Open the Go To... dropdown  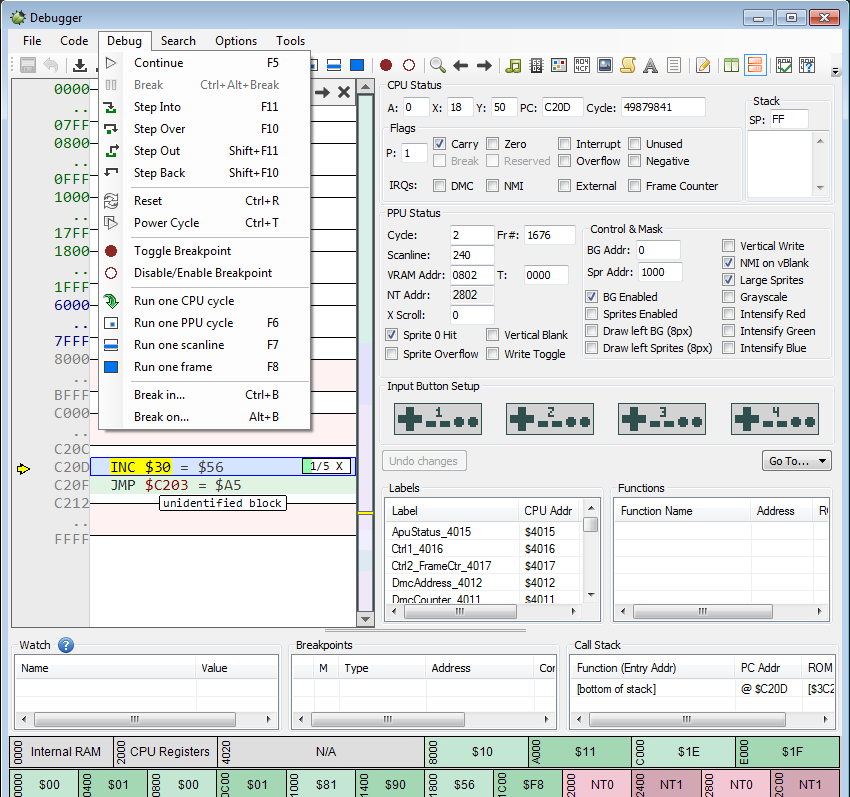[796, 461]
